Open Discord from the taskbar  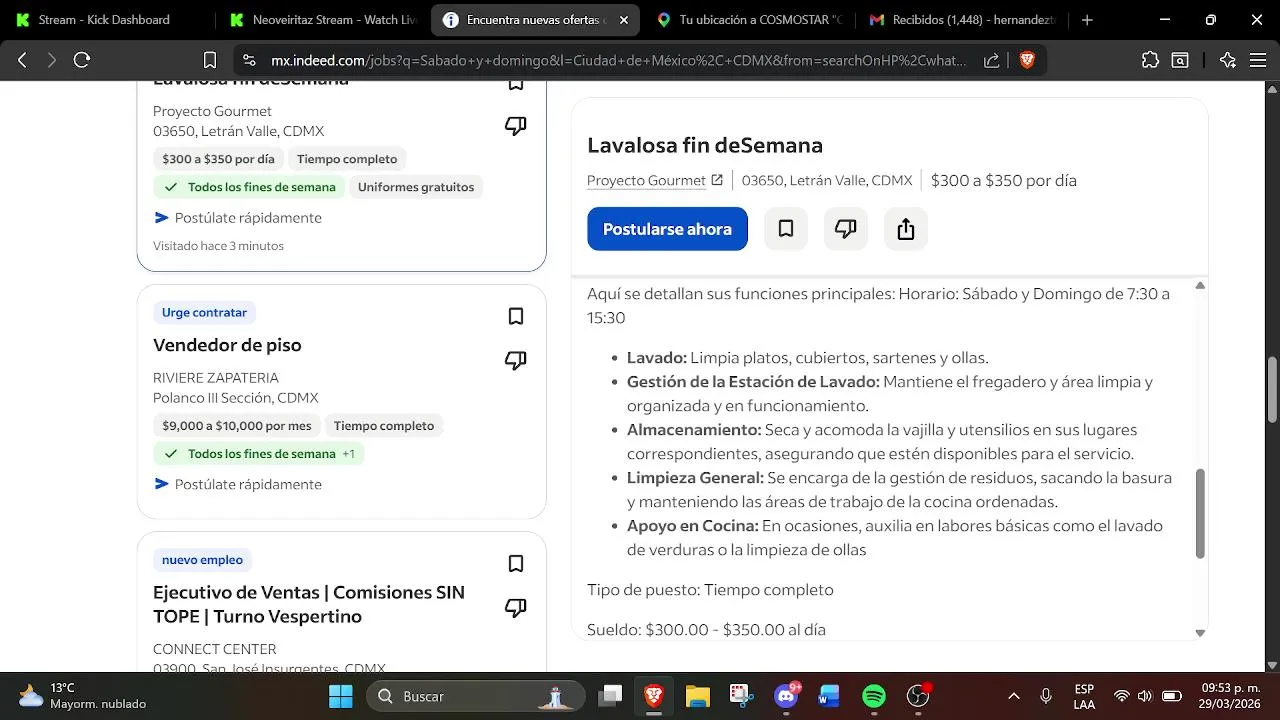tap(786, 696)
